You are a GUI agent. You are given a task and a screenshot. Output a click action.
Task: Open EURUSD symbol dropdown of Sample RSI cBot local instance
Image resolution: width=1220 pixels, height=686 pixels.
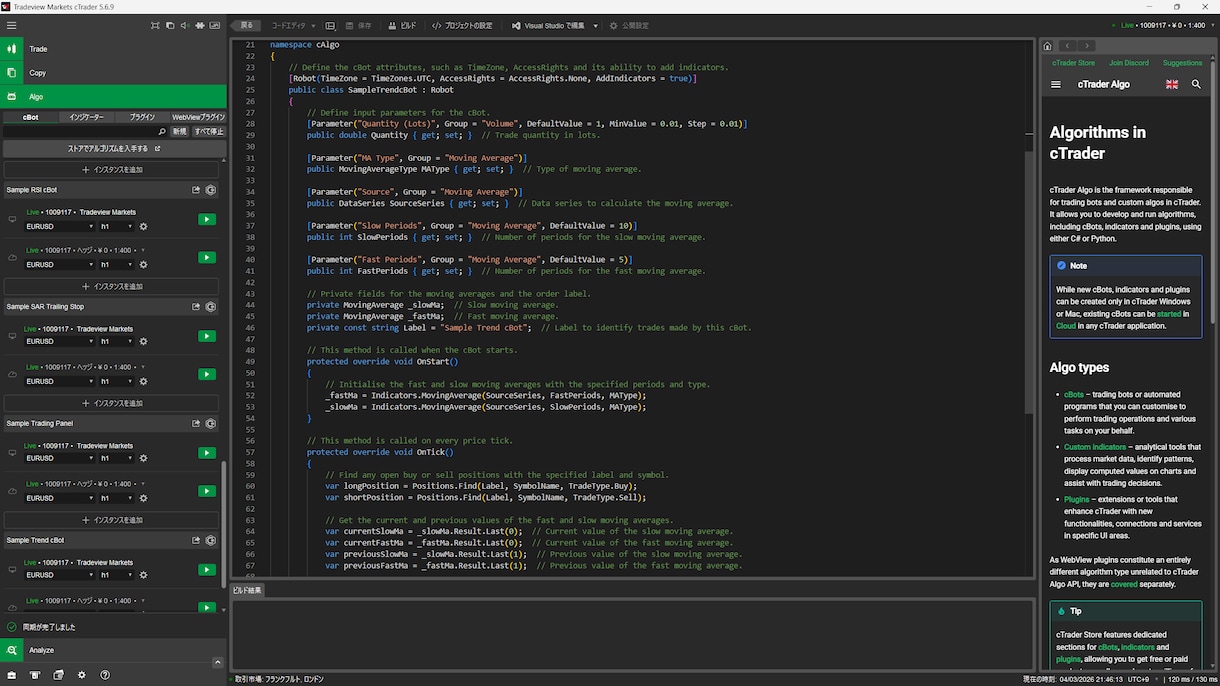click(60, 227)
